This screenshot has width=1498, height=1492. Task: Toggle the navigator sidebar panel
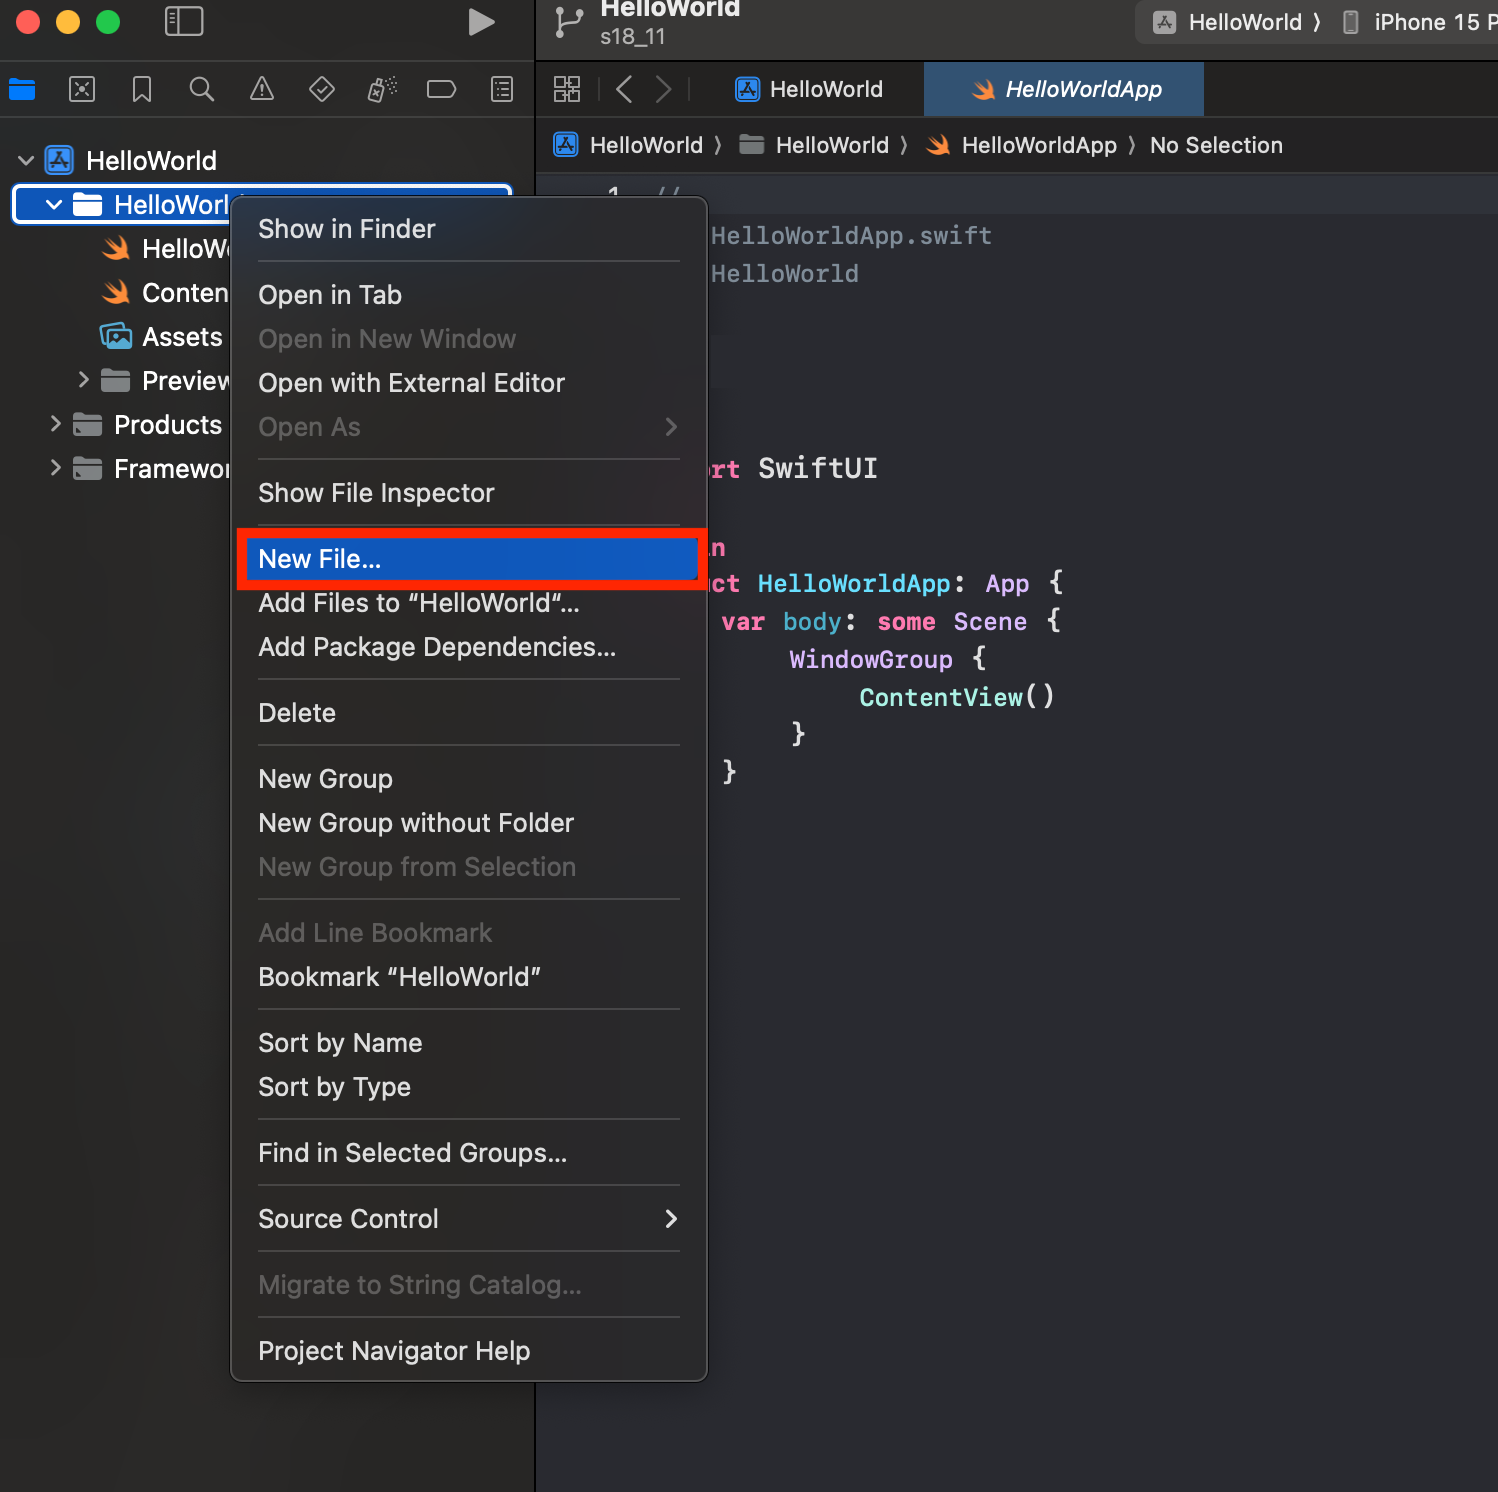pos(184,22)
